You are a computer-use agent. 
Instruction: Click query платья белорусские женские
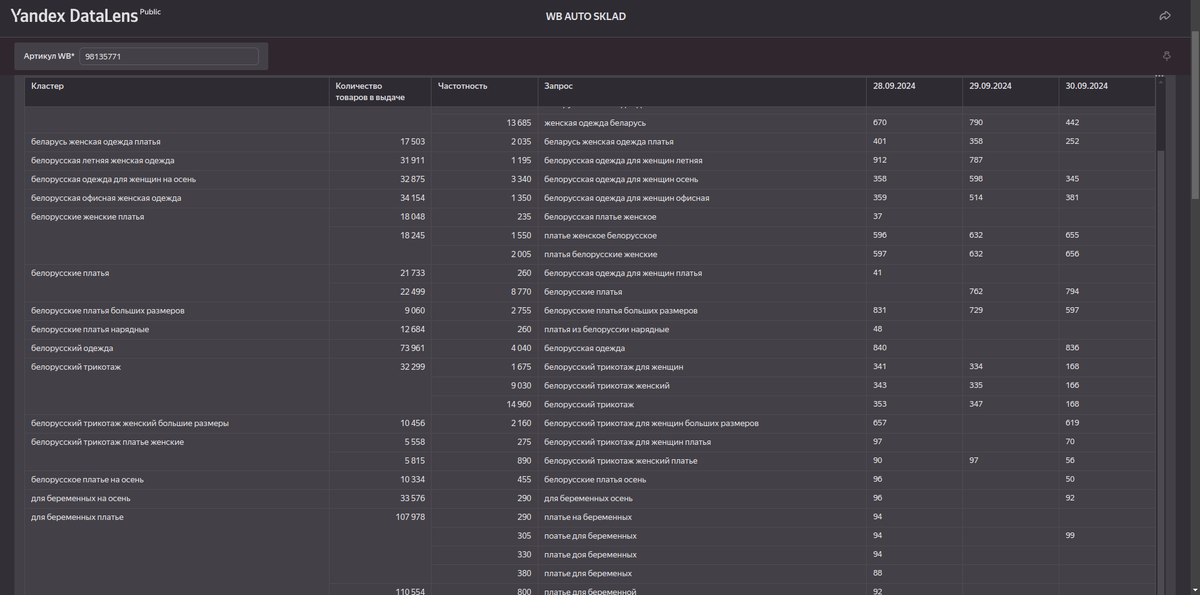coord(600,254)
